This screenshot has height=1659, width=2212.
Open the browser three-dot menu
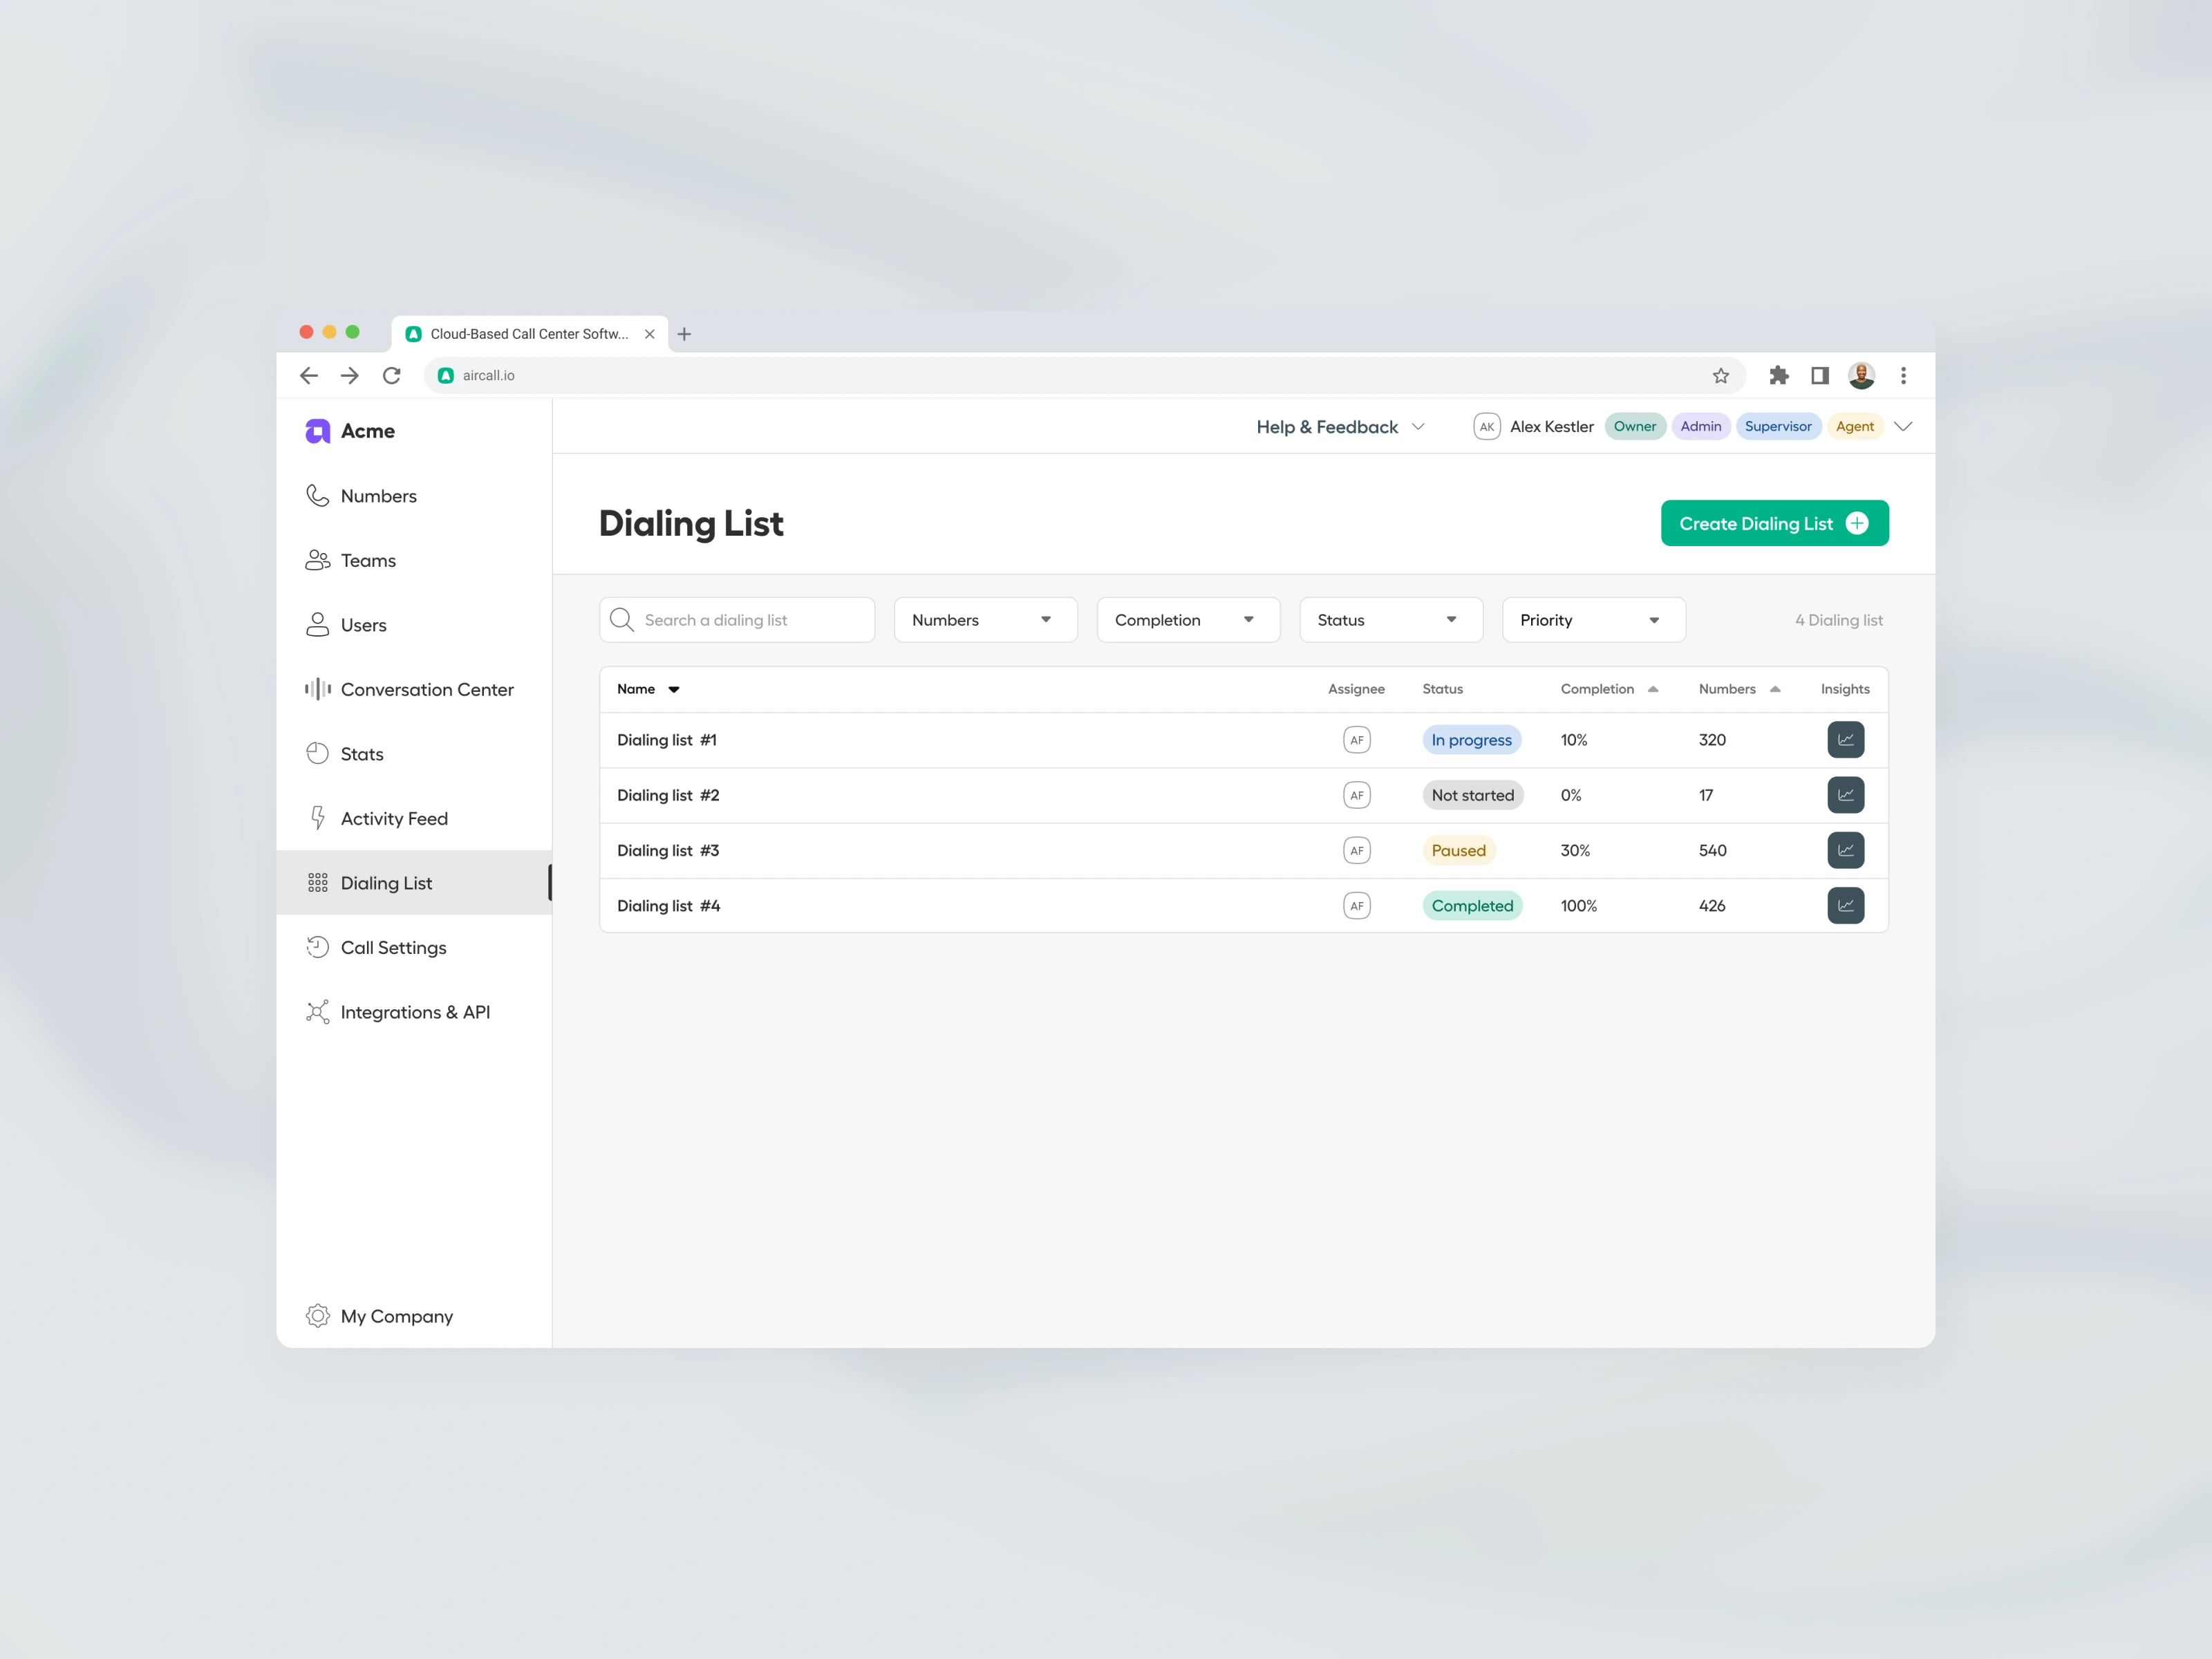[1903, 376]
